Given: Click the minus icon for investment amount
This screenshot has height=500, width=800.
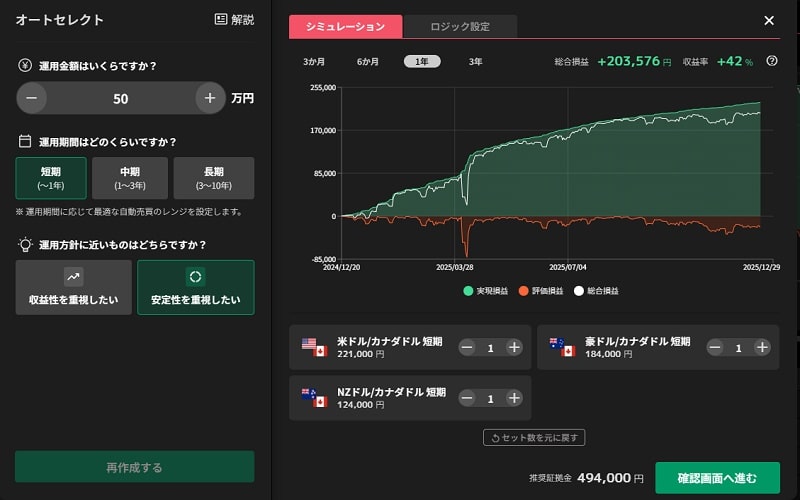Looking at the screenshot, I should [31, 98].
